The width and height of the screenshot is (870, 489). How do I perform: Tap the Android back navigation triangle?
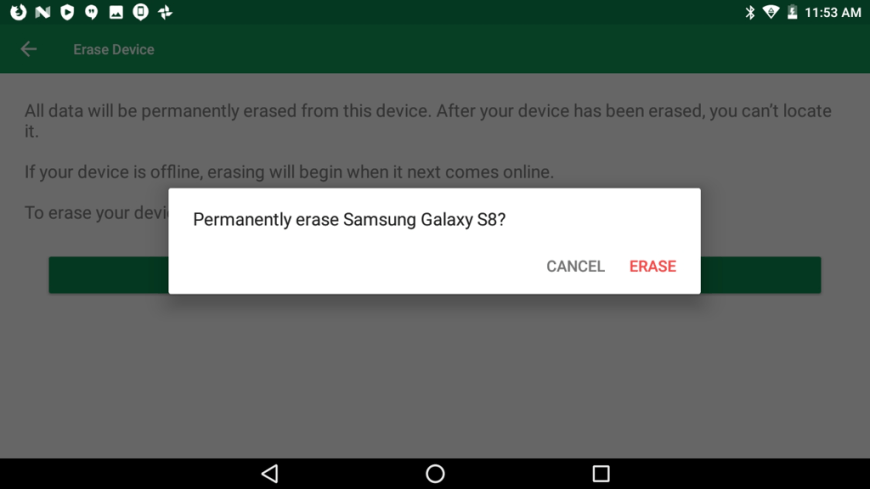270,473
